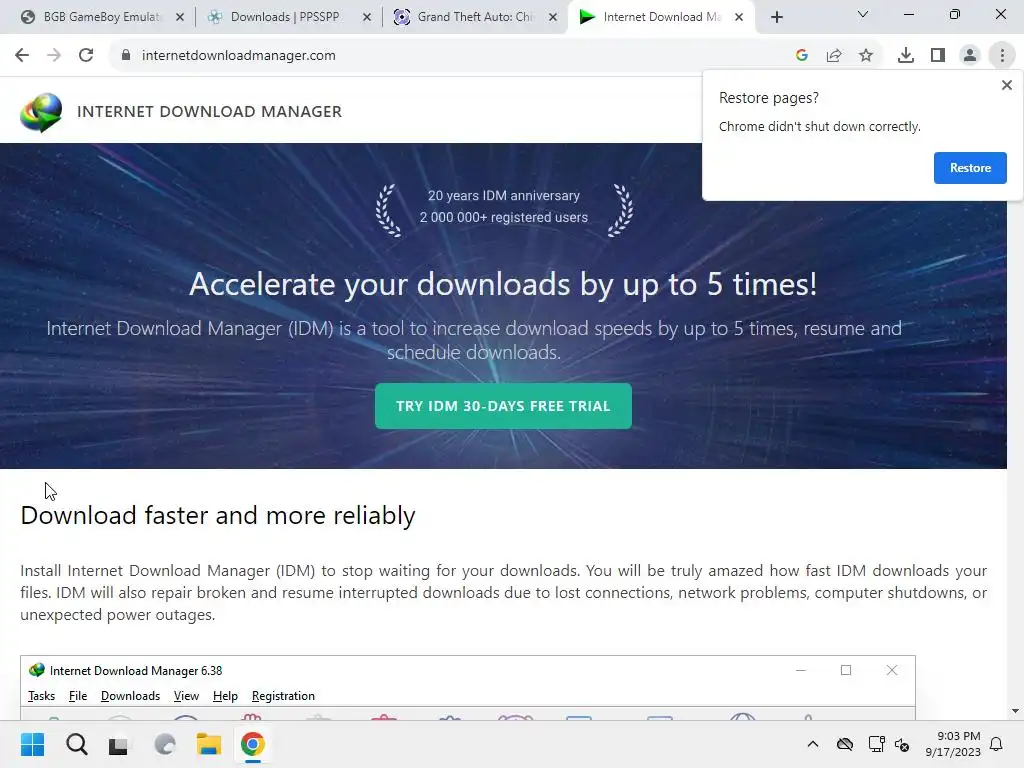1024x768 pixels.
Task: Open Task View on taskbar
Action: (118, 744)
